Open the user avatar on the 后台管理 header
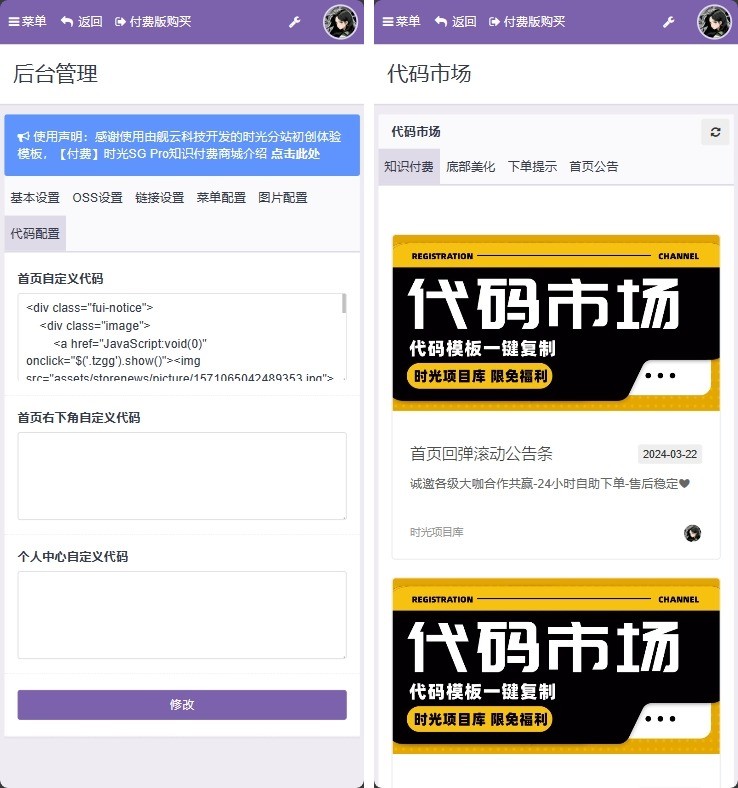The width and height of the screenshot is (738, 788). pyautogui.click(x=340, y=21)
